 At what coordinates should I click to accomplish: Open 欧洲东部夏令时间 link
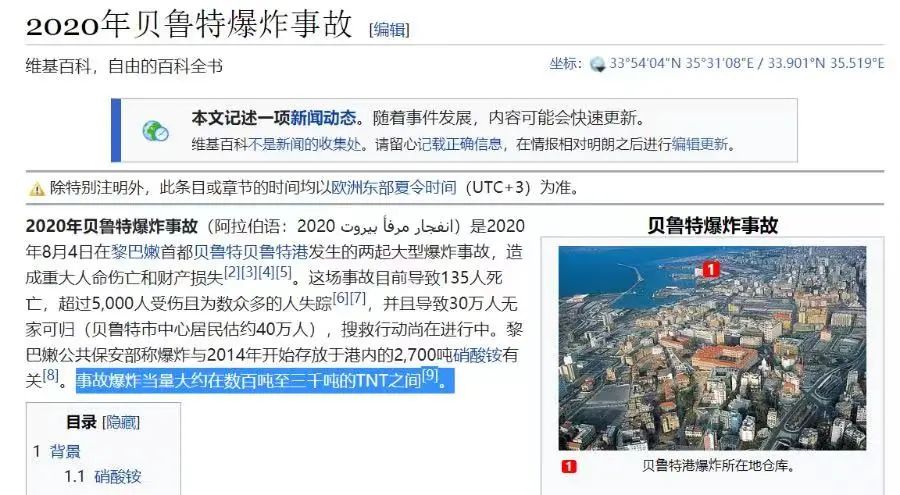point(394,187)
